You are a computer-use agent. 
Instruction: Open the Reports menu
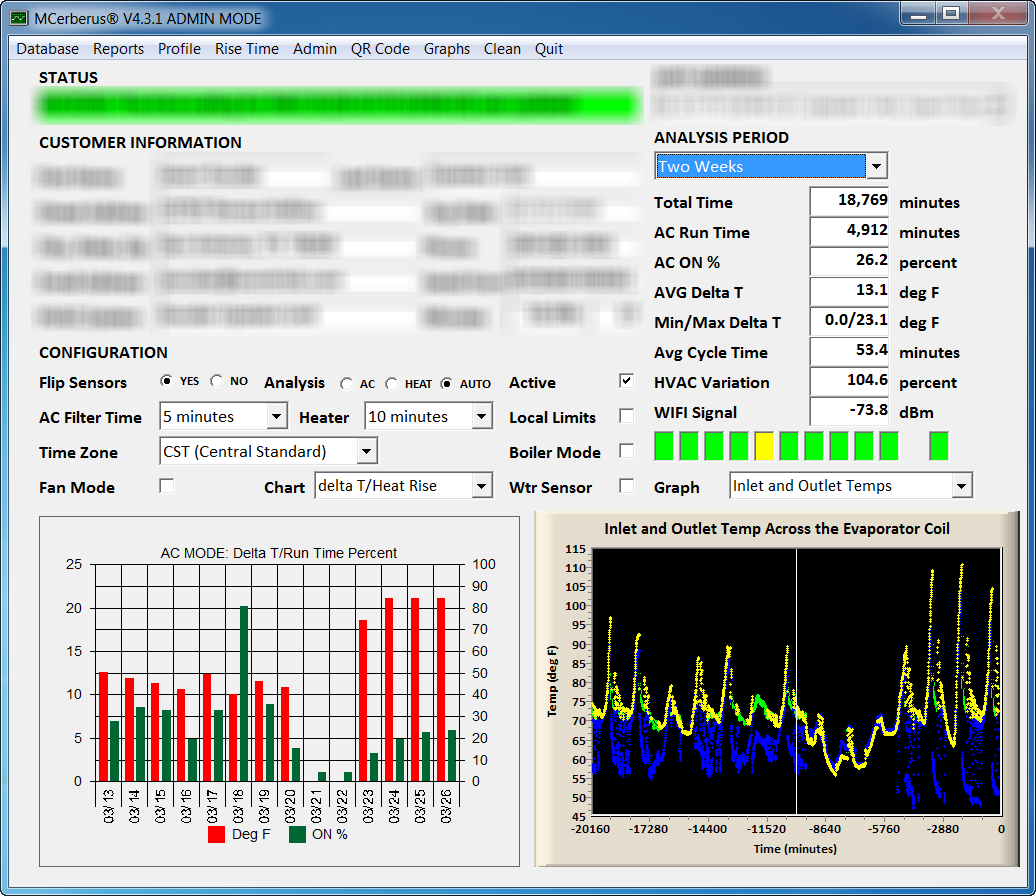point(118,49)
